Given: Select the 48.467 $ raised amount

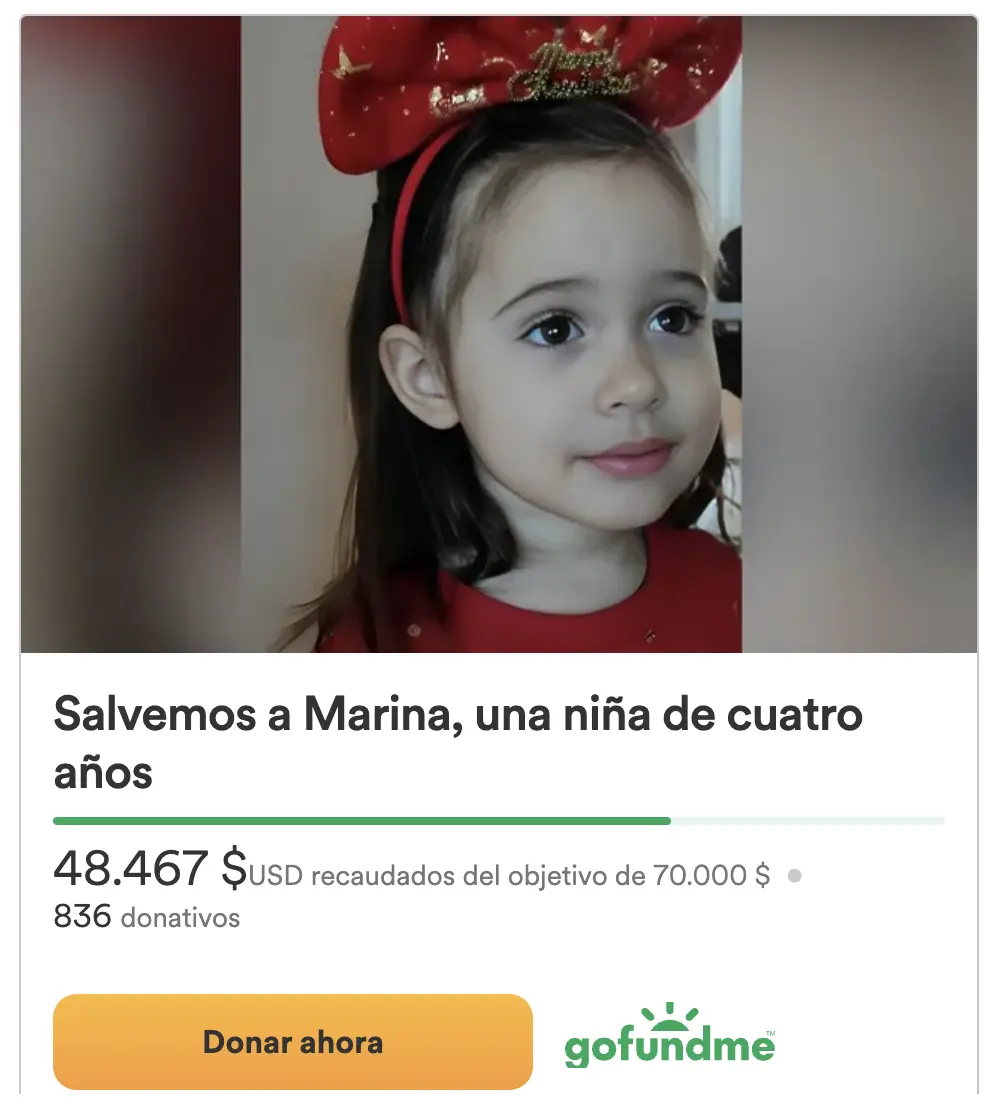Looking at the screenshot, I should coord(150,868).
